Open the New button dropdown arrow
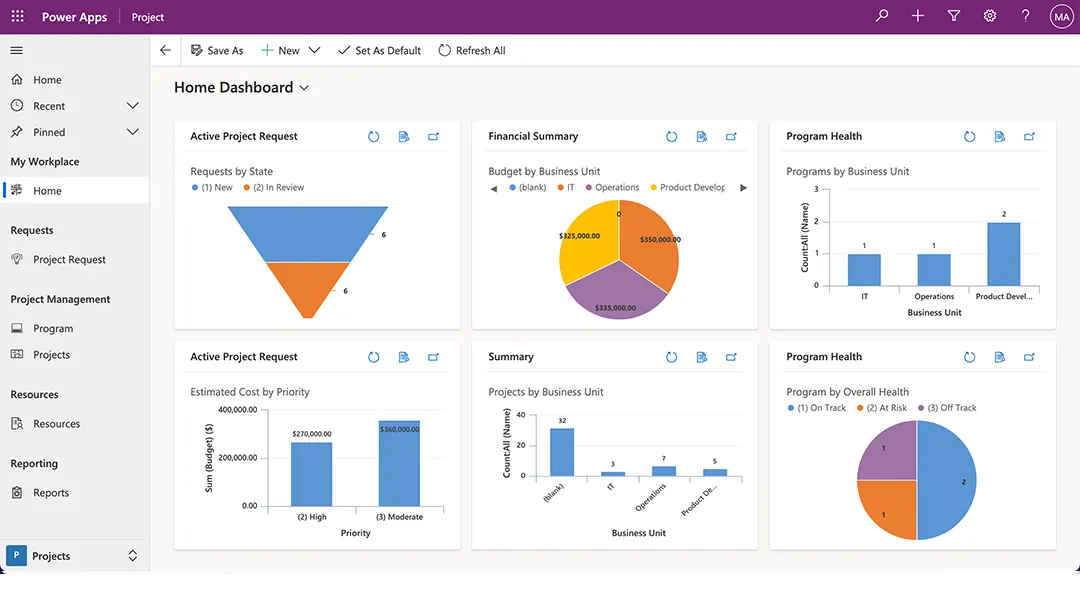The width and height of the screenshot is (1080, 592). click(314, 49)
